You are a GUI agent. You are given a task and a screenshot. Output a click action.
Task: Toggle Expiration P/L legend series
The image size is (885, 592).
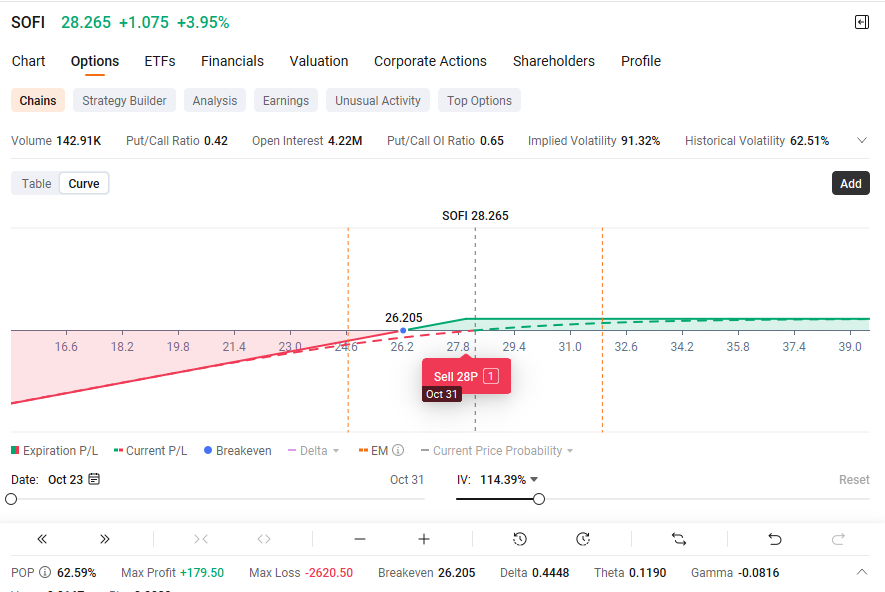click(x=54, y=450)
